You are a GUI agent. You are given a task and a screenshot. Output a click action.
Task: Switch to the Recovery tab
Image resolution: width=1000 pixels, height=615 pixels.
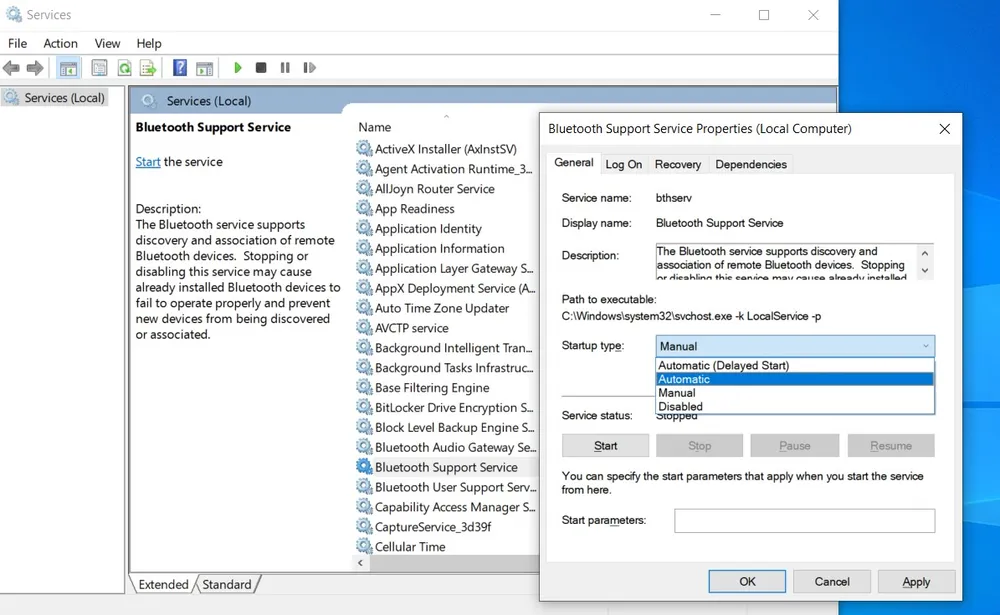(678, 164)
